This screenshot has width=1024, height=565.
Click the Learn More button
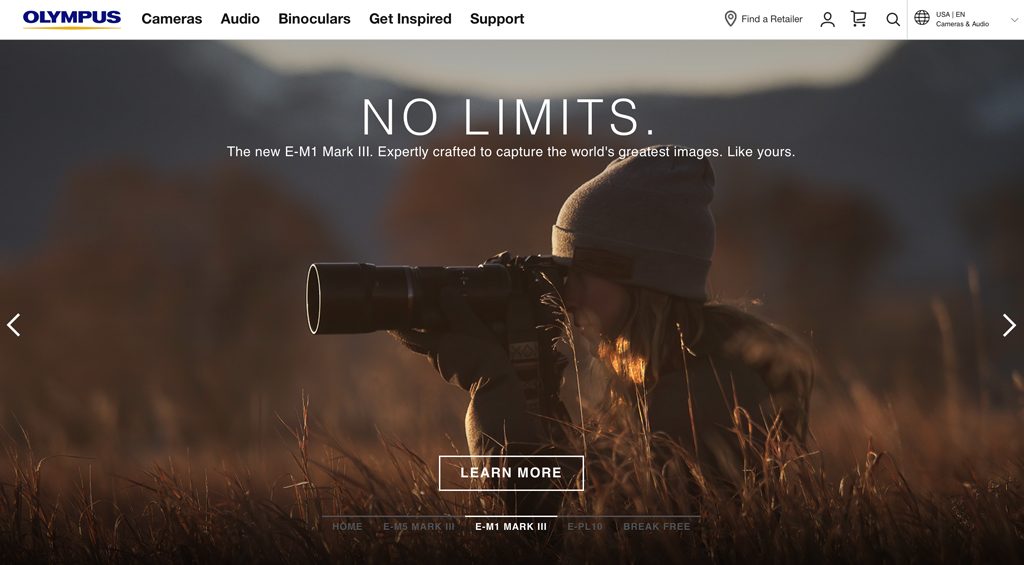(511, 473)
